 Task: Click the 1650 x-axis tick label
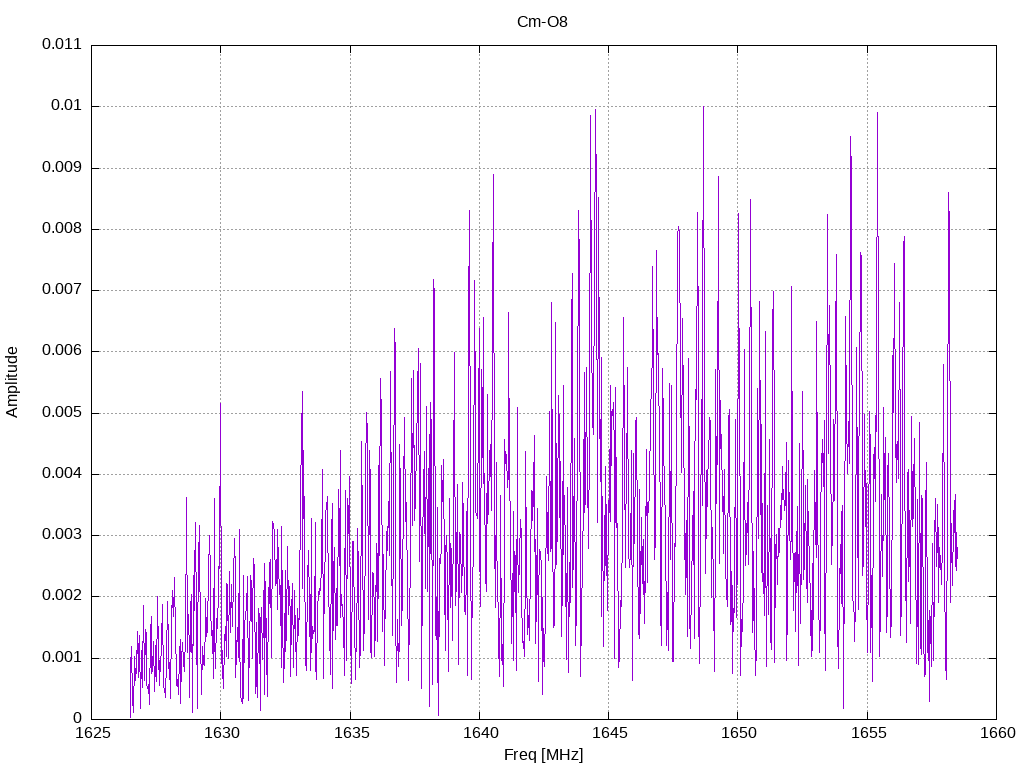(x=739, y=733)
